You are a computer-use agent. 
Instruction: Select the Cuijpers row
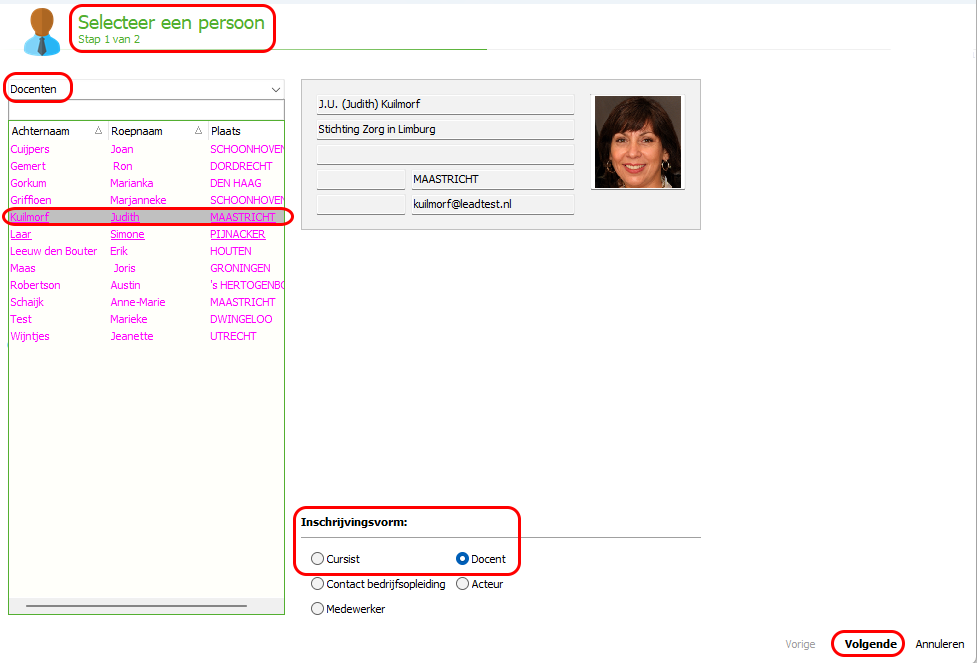point(146,149)
